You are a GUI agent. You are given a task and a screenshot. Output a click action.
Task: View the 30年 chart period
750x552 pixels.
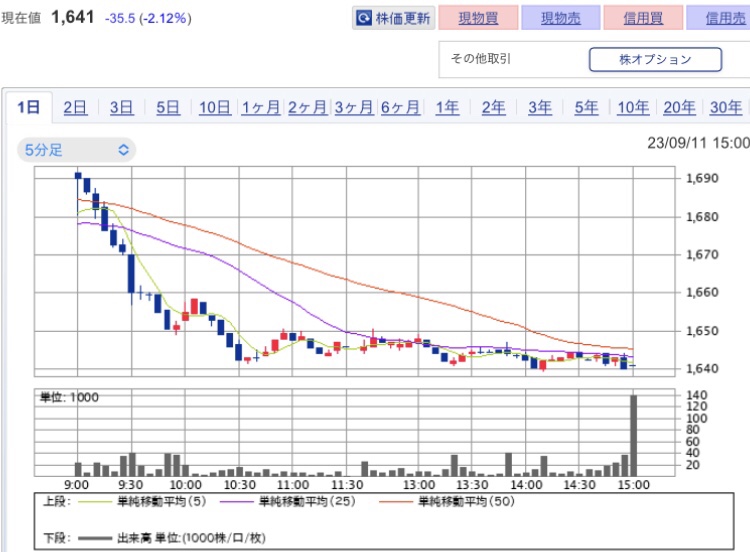point(726,107)
